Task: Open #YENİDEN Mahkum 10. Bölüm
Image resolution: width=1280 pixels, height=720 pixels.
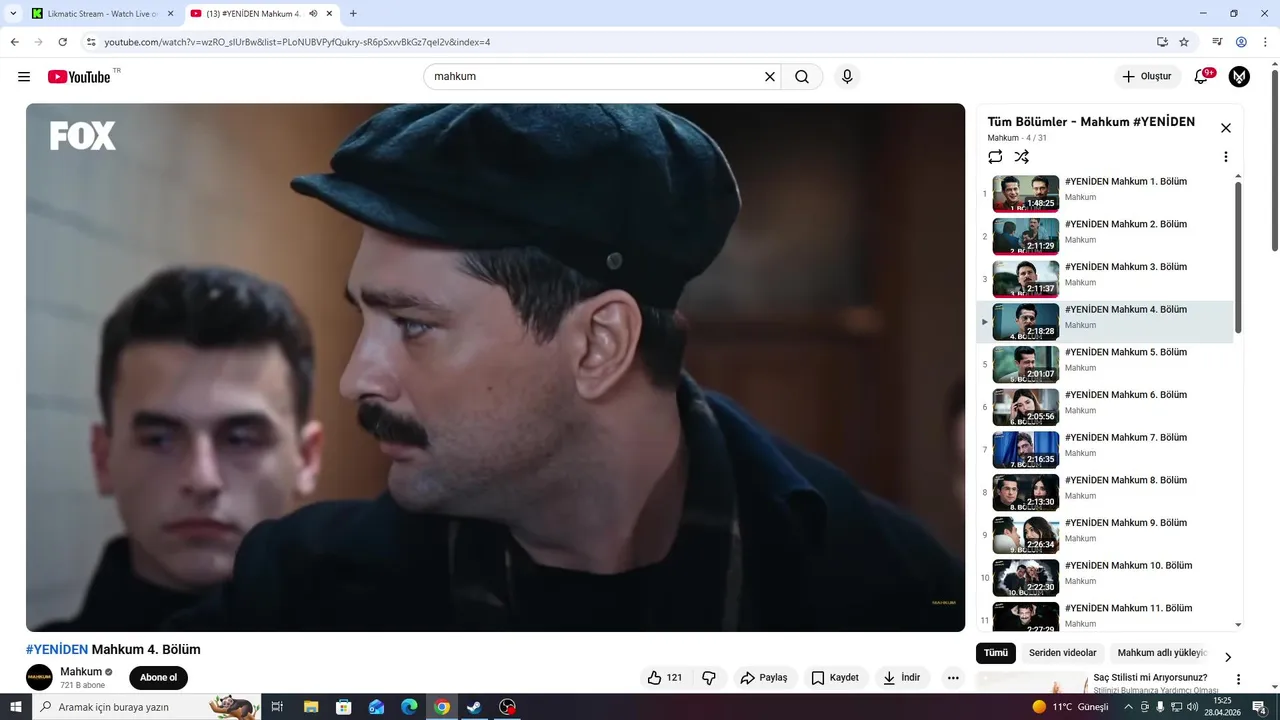Action: [1106, 578]
